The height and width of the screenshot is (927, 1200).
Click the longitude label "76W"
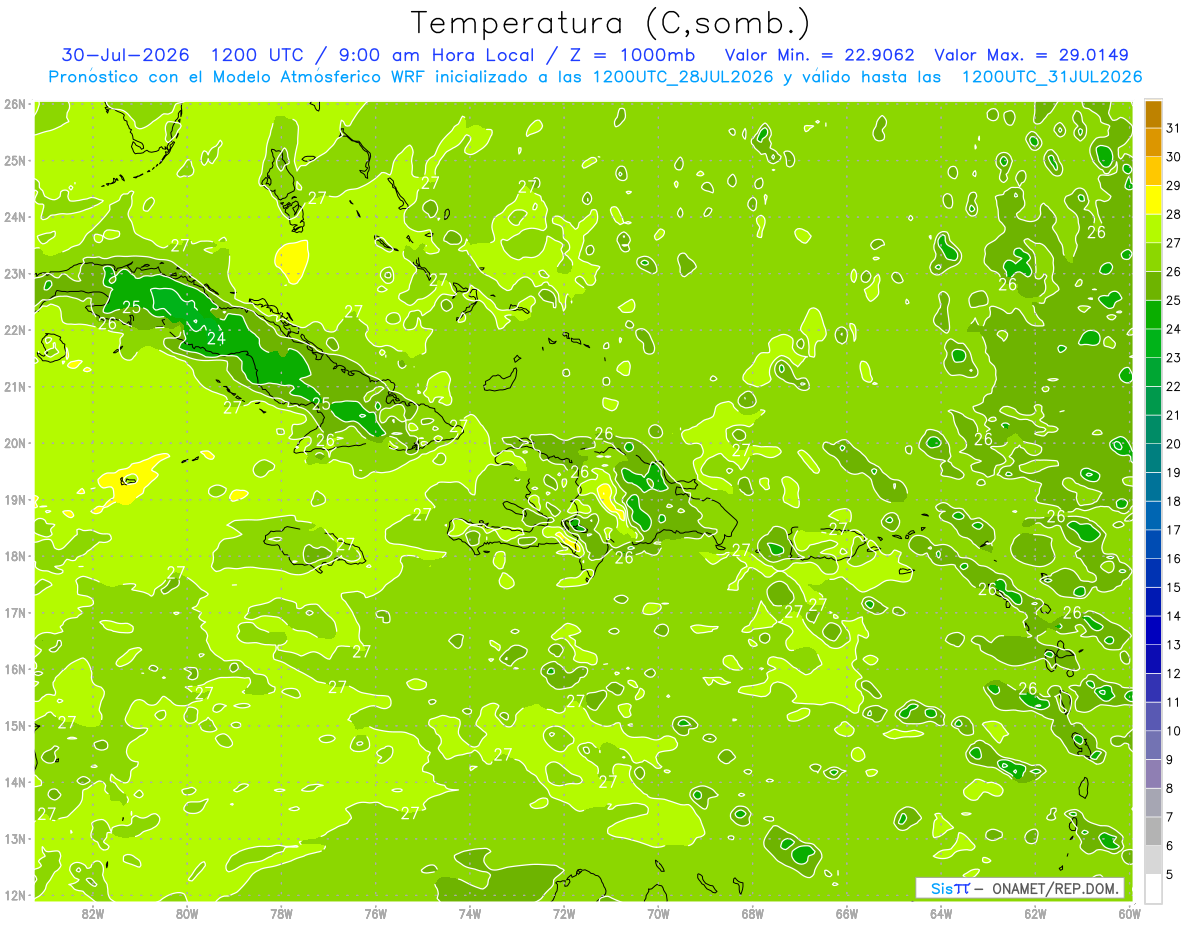point(375,913)
